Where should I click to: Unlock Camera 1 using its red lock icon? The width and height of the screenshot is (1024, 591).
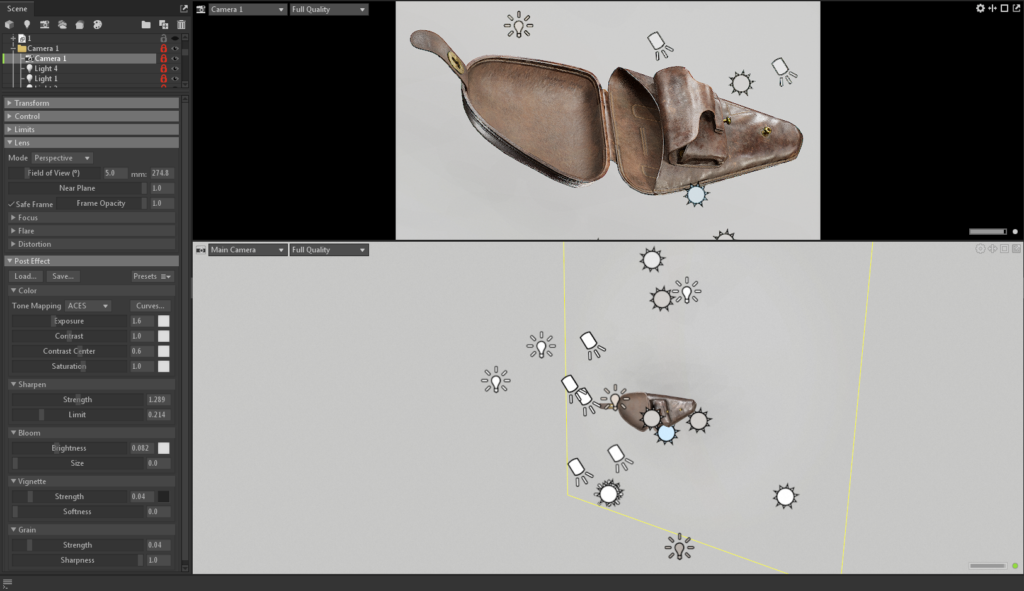164,58
